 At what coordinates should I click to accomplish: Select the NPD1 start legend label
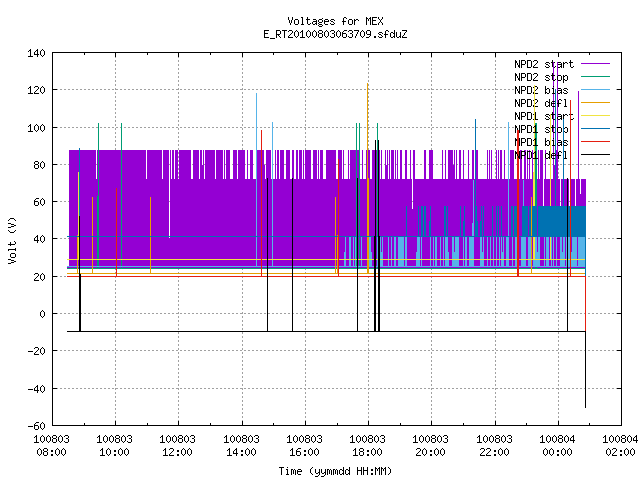[544, 116]
